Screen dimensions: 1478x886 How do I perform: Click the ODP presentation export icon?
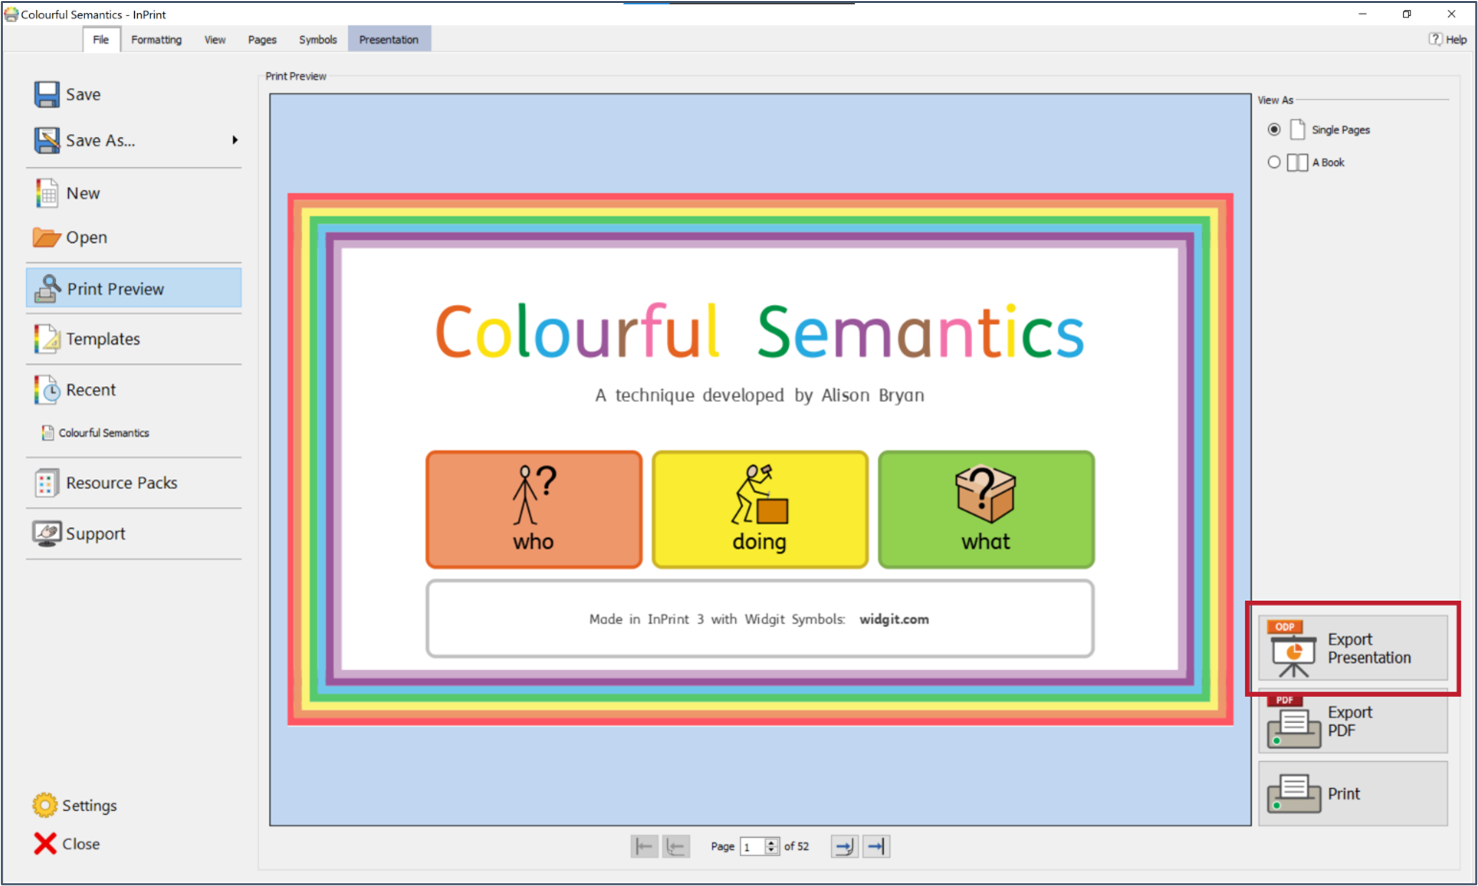[1292, 648]
